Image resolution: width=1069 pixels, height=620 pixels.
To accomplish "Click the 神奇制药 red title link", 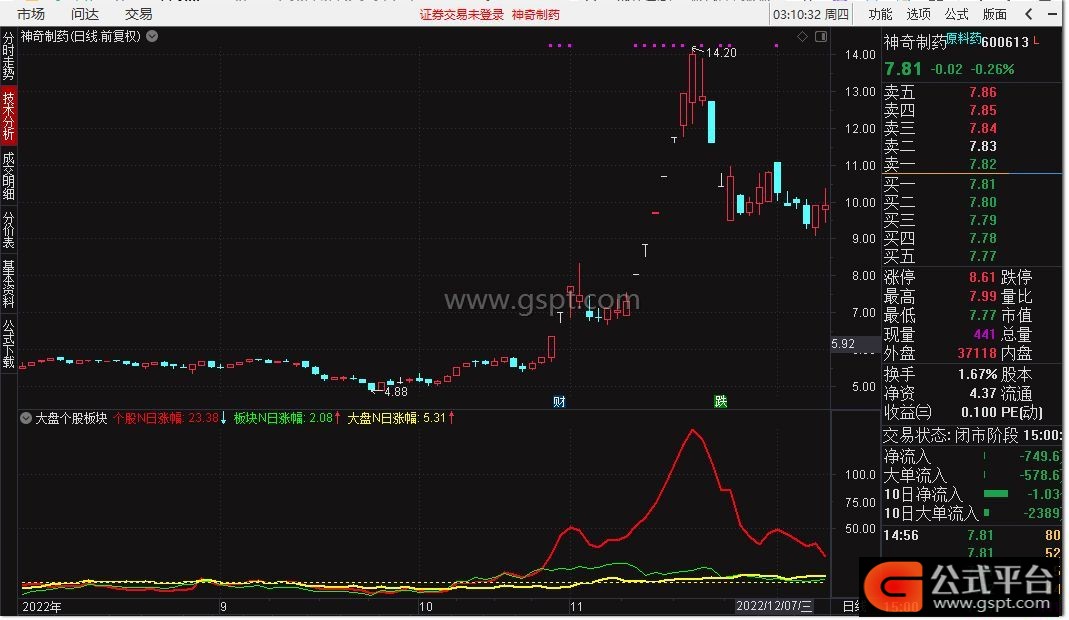I will [536, 14].
